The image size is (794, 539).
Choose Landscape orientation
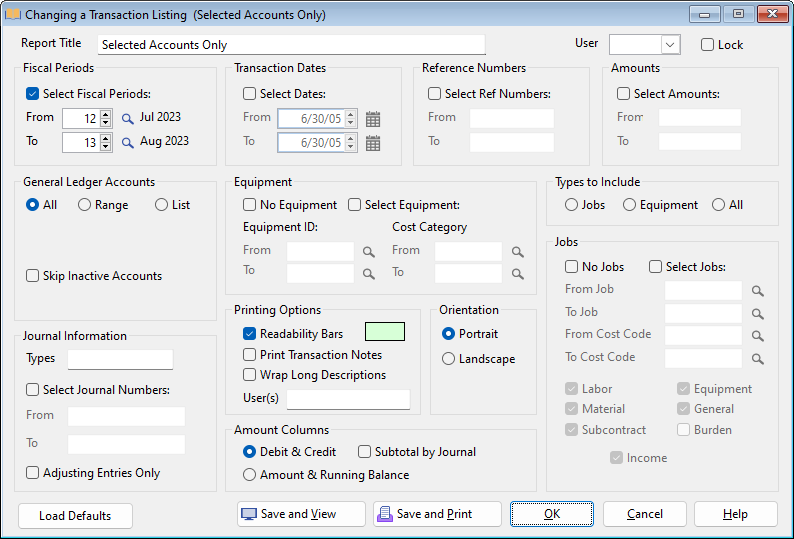pyautogui.click(x=448, y=359)
